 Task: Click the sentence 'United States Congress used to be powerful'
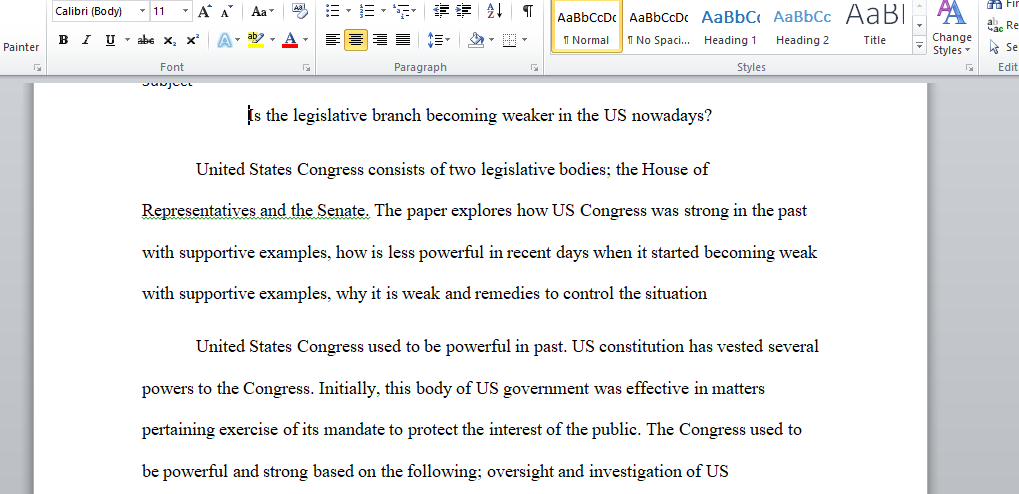click(382, 346)
